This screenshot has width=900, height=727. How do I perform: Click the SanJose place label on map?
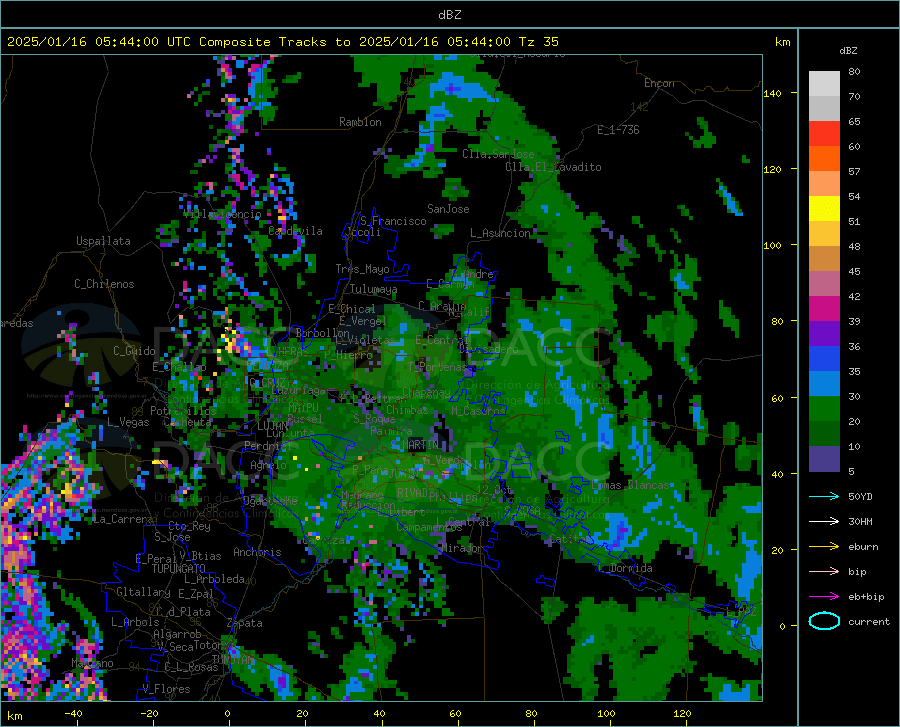tap(448, 209)
